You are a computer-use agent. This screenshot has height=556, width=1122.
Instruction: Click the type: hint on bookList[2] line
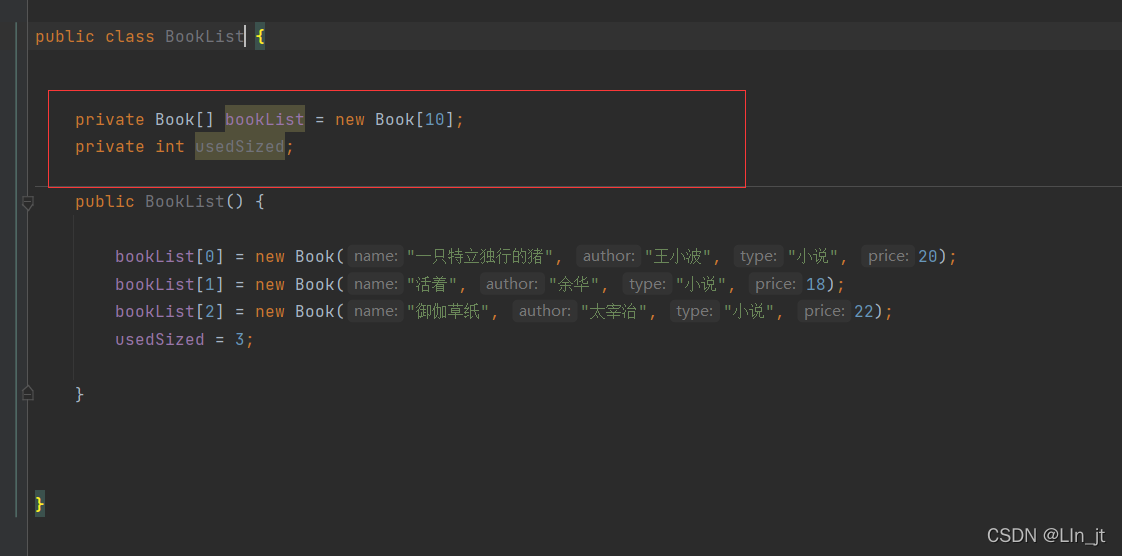point(696,311)
